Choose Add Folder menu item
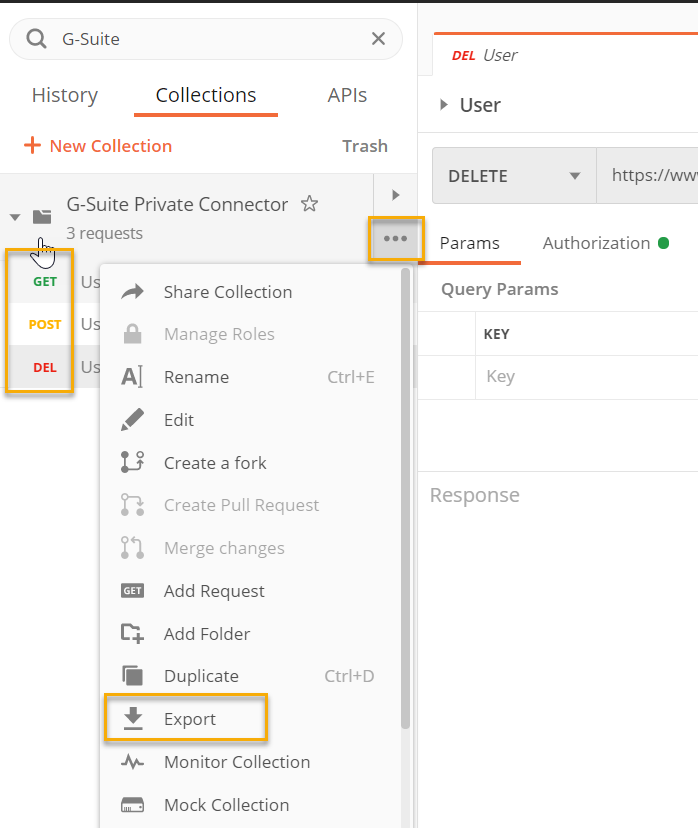698x828 pixels. coord(250,634)
